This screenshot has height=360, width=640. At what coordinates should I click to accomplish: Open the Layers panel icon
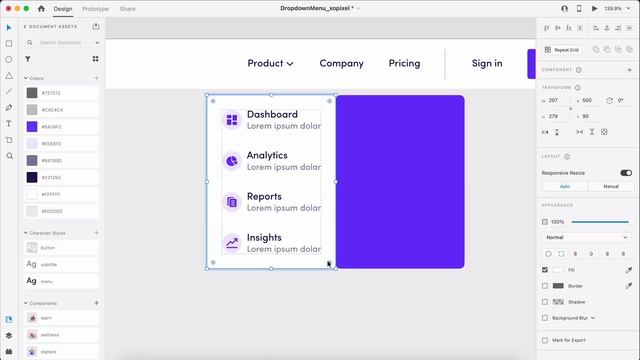pyautogui.click(x=9, y=336)
